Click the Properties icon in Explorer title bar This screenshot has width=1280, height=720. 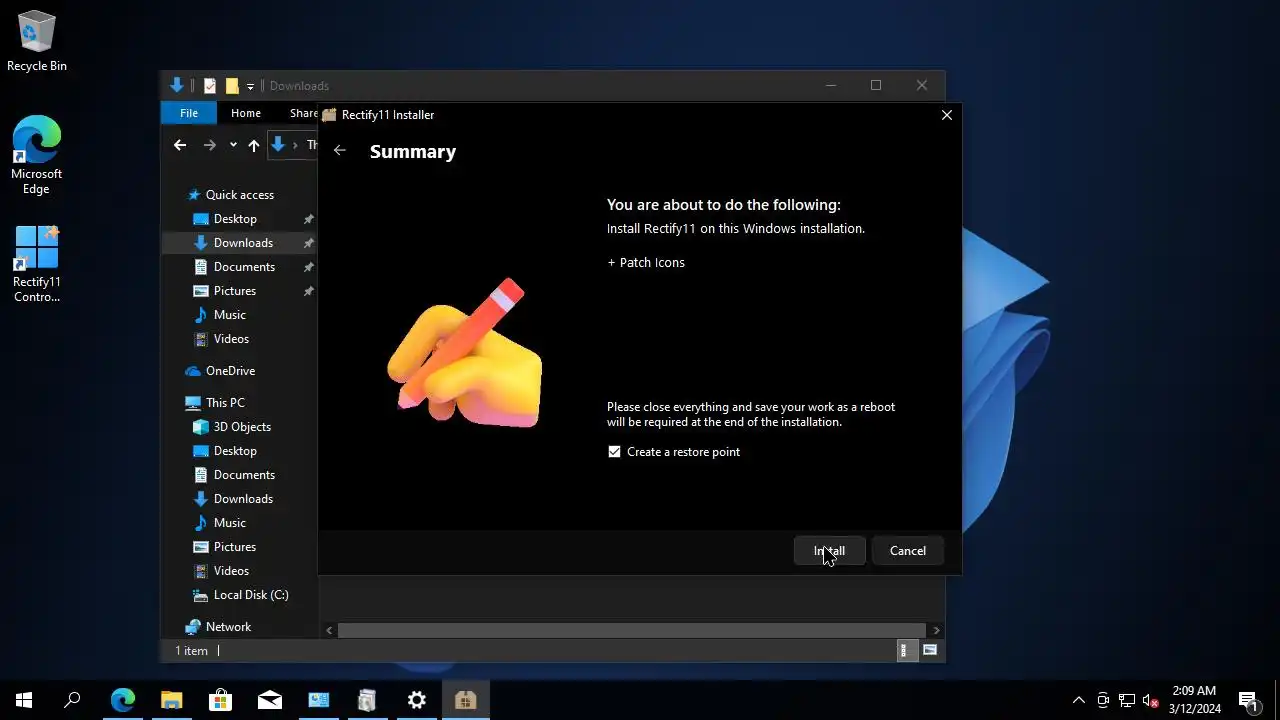click(210, 86)
